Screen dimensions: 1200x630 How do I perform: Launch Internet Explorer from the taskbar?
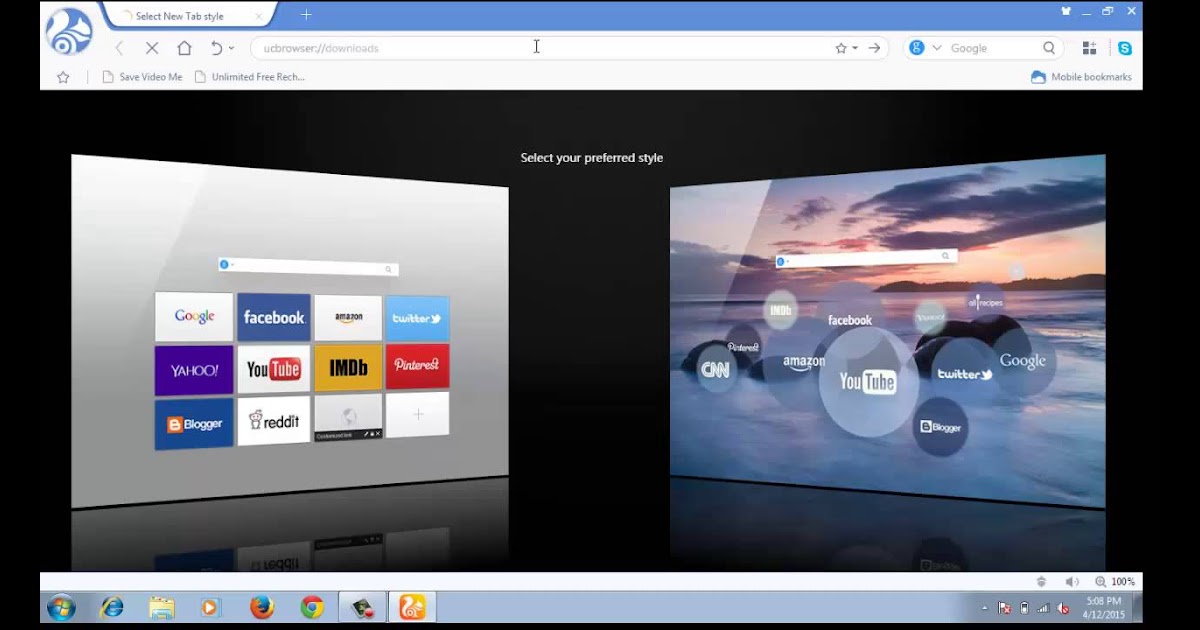(x=112, y=607)
